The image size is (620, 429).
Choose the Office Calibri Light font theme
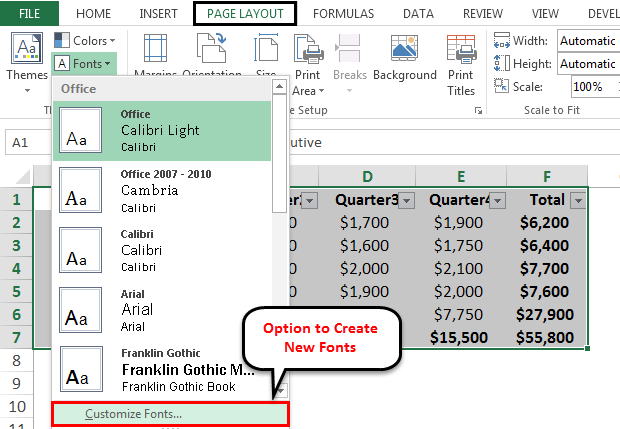(162, 130)
